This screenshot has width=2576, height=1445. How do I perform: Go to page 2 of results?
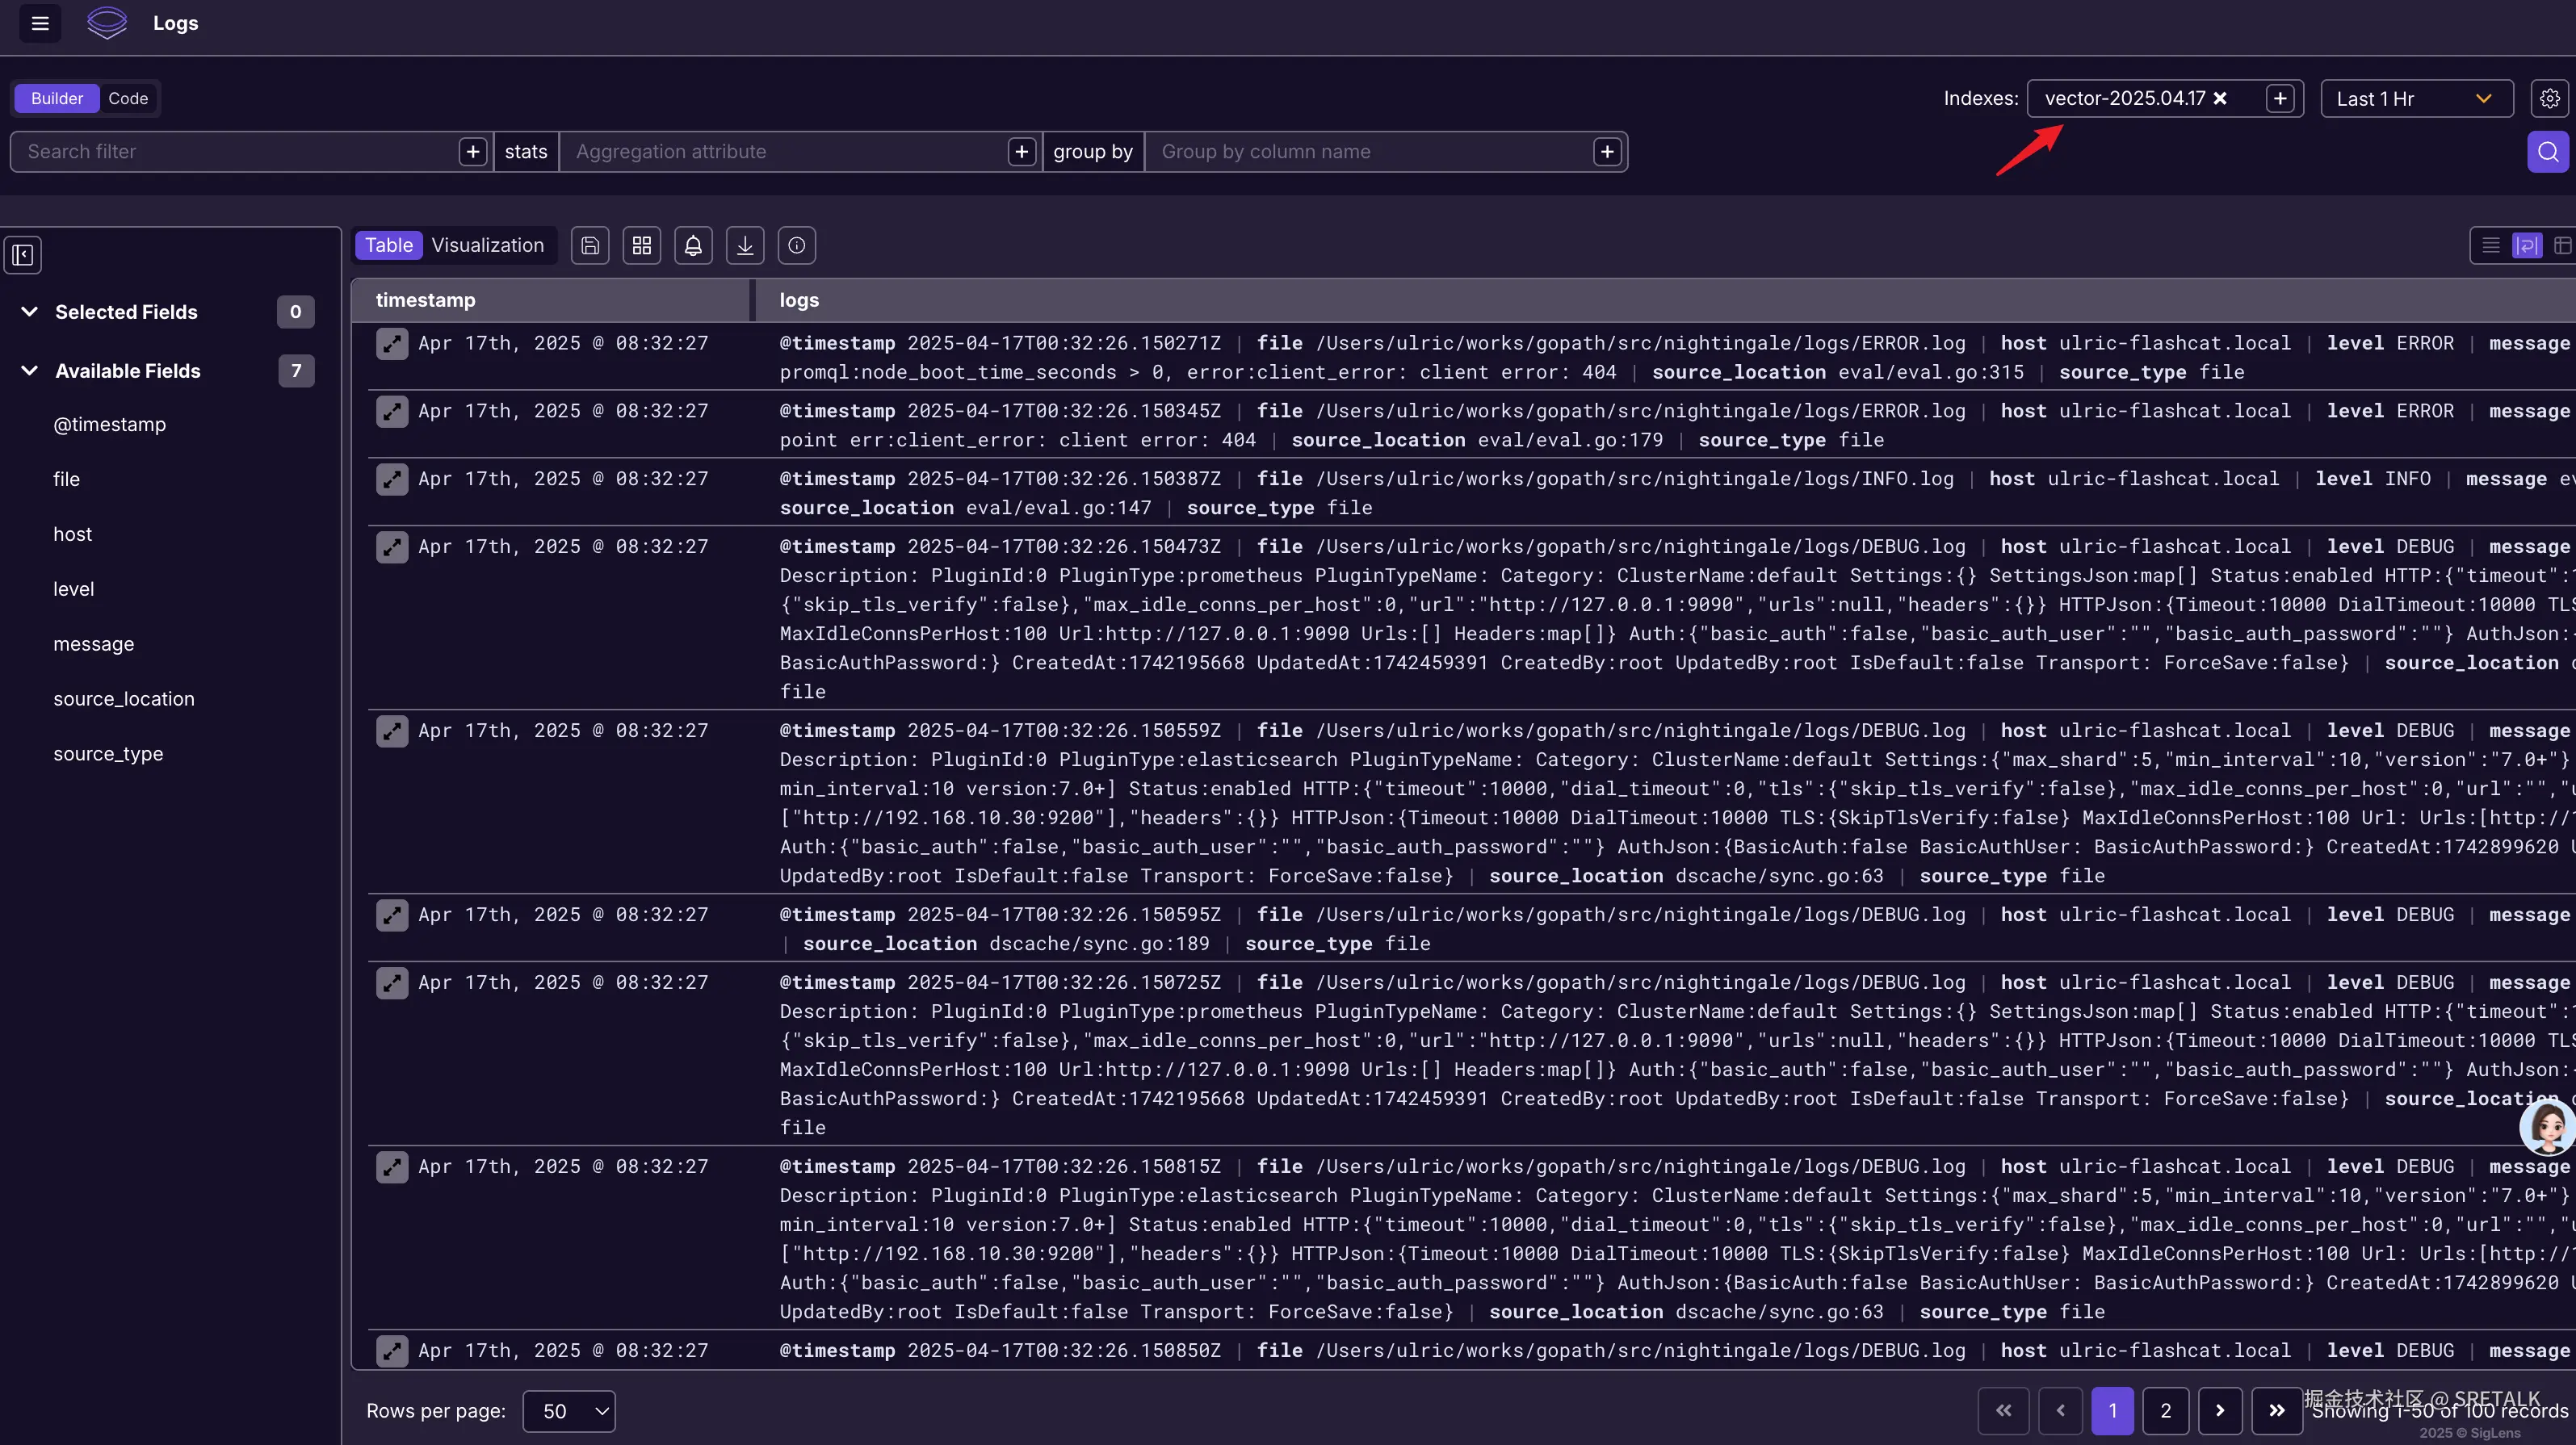[2165, 1411]
